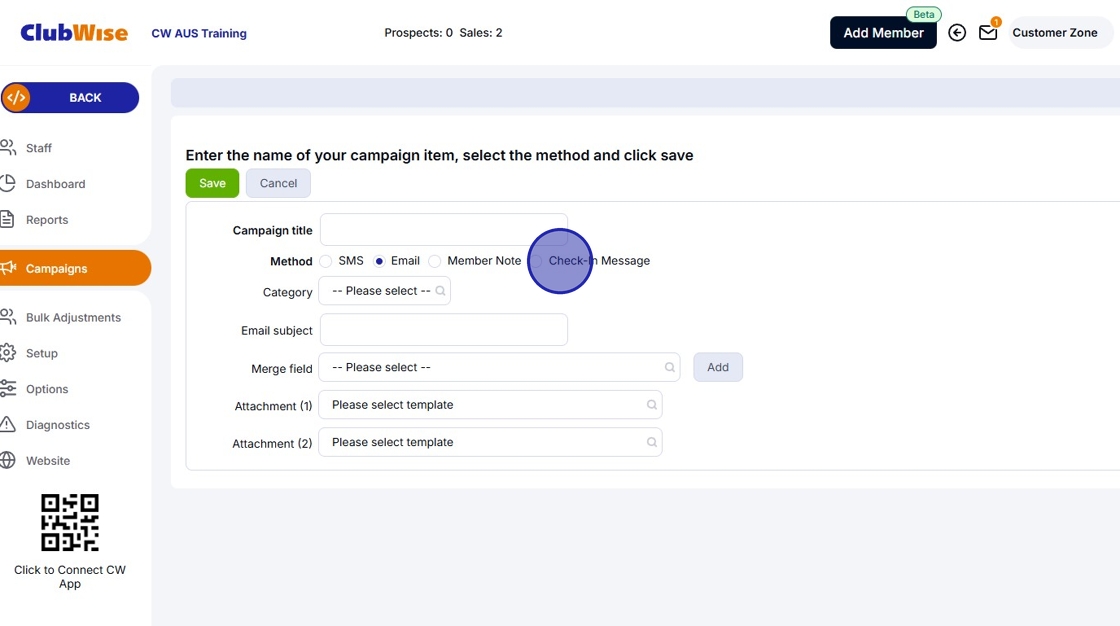Select the Check-In Message radio button
Viewport: 1120px width, 626px height.
coord(536,262)
